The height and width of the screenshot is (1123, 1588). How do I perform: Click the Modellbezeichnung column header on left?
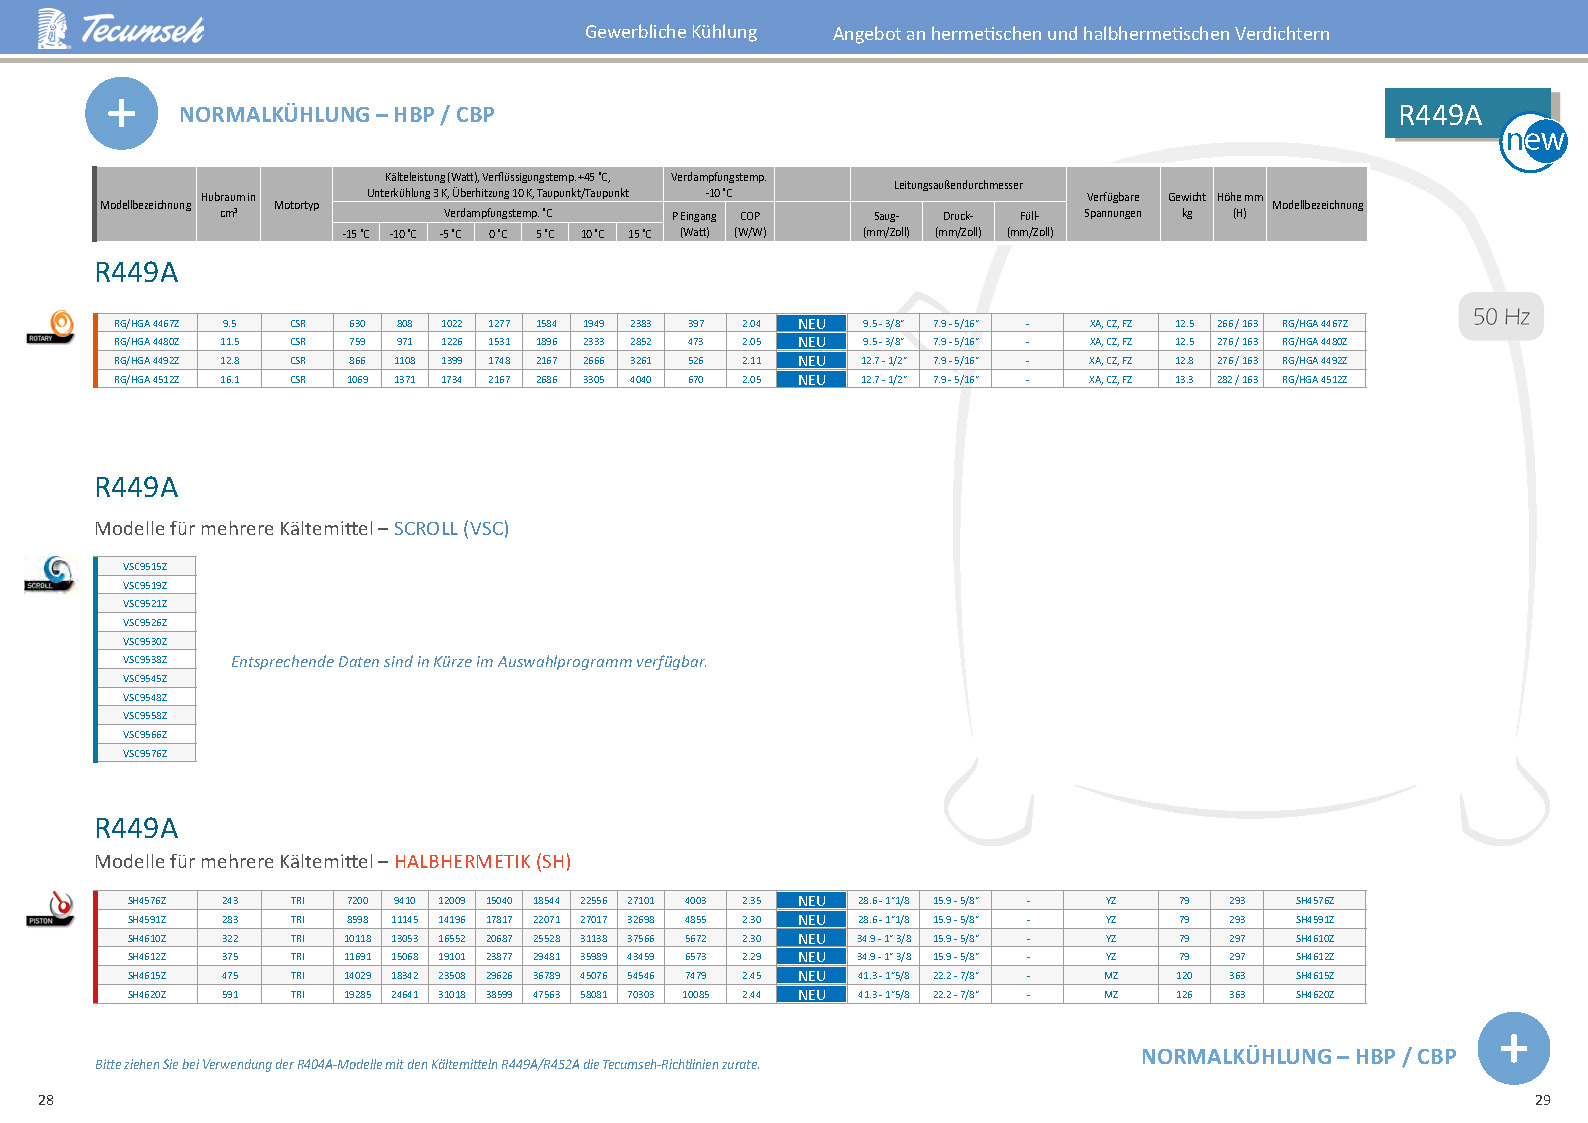146,205
